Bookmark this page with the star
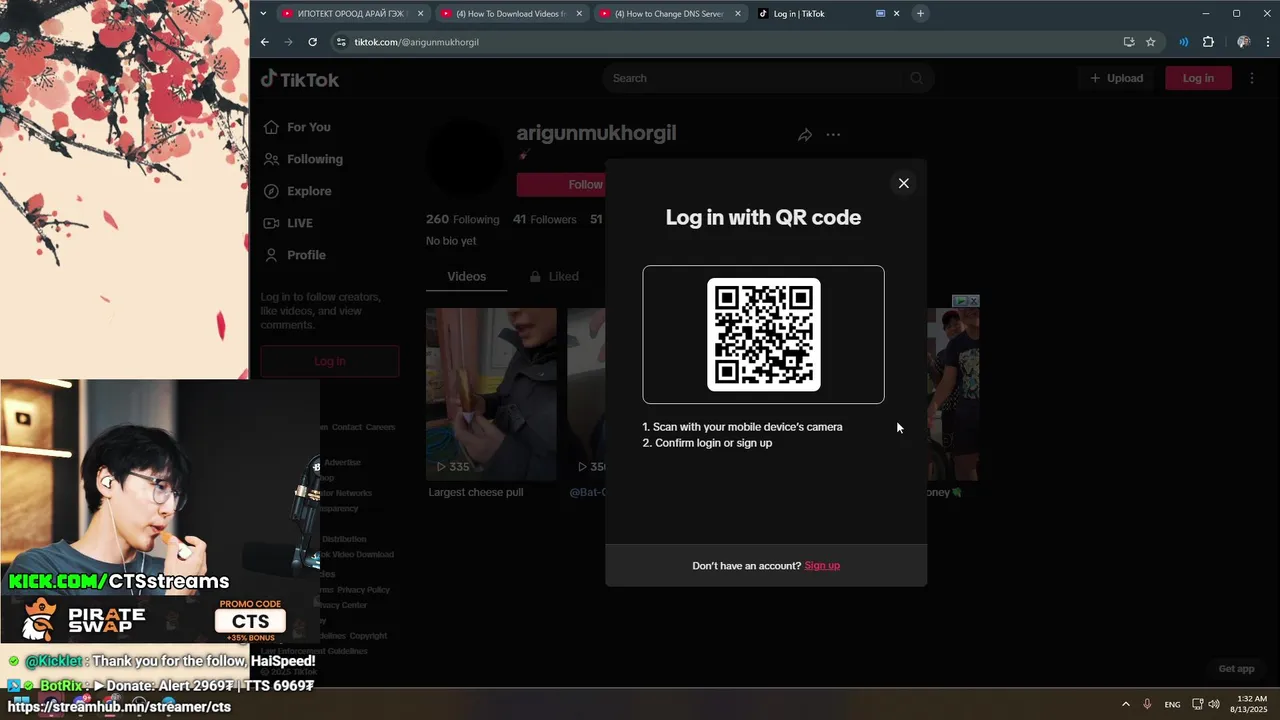The width and height of the screenshot is (1280, 720). 1151,42
